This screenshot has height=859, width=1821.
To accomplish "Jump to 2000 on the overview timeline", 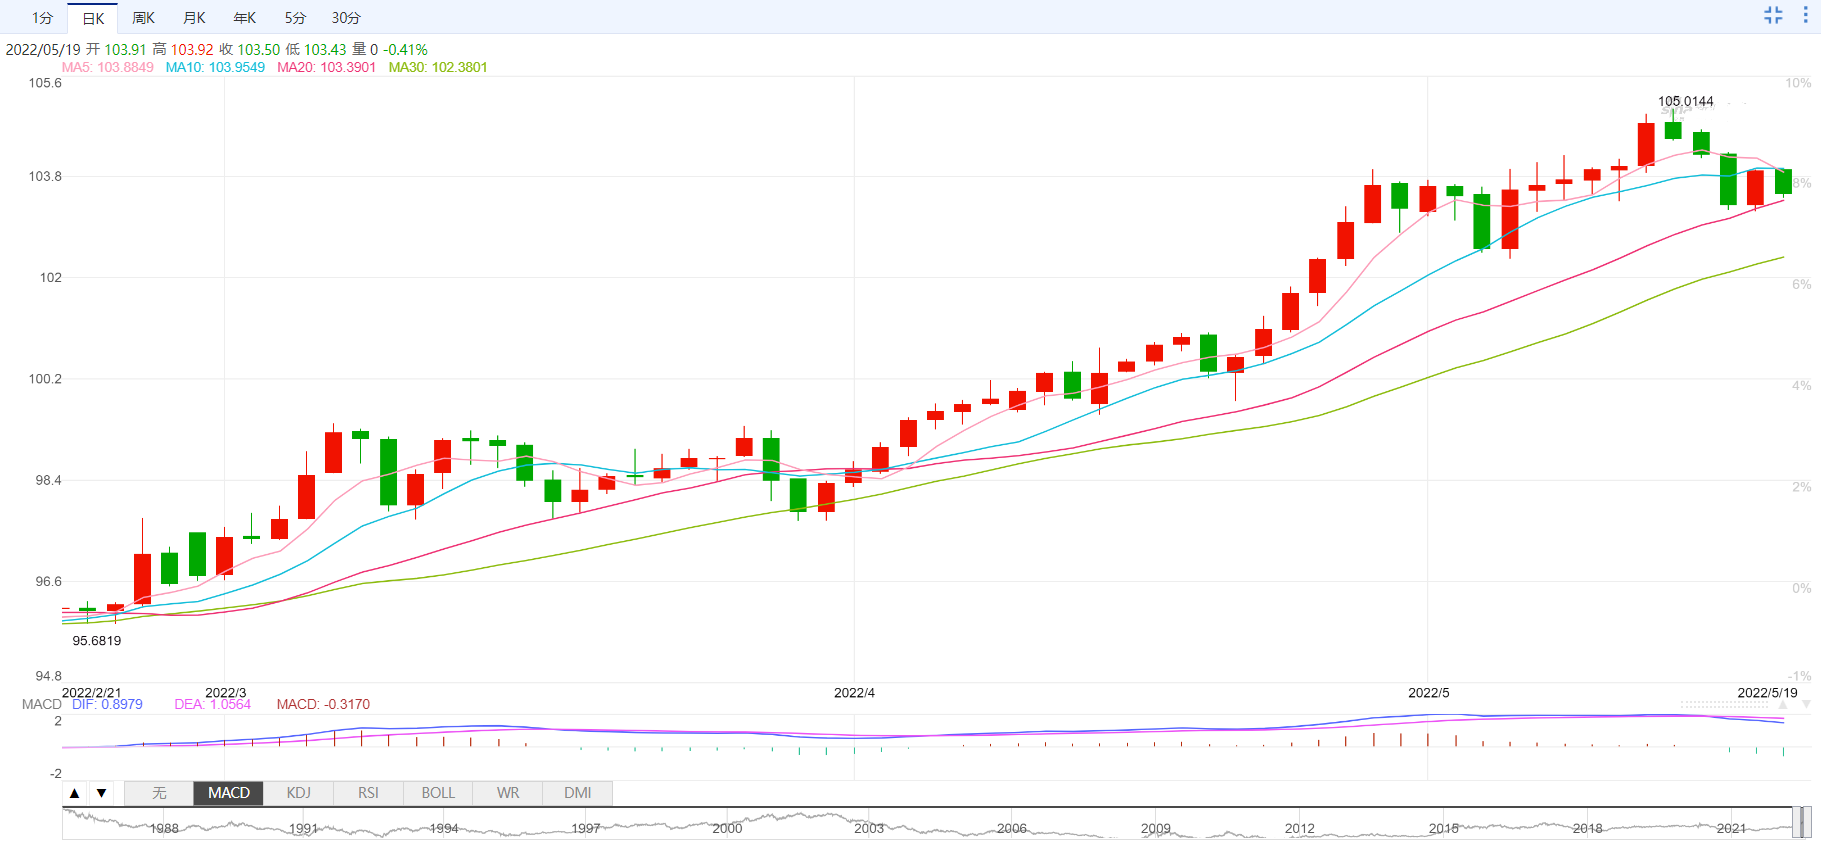I will coord(727,828).
